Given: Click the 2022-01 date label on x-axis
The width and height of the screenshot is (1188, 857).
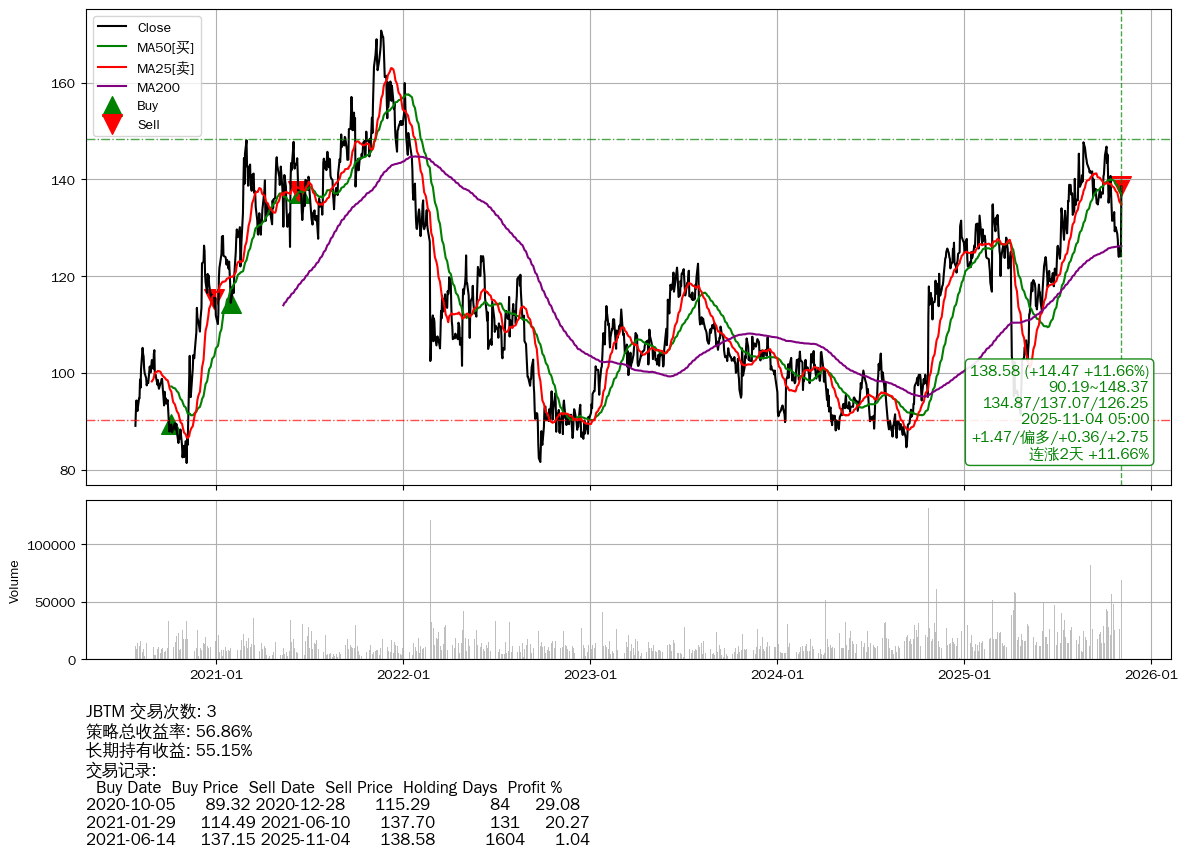Looking at the screenshot, I should 403,675.
